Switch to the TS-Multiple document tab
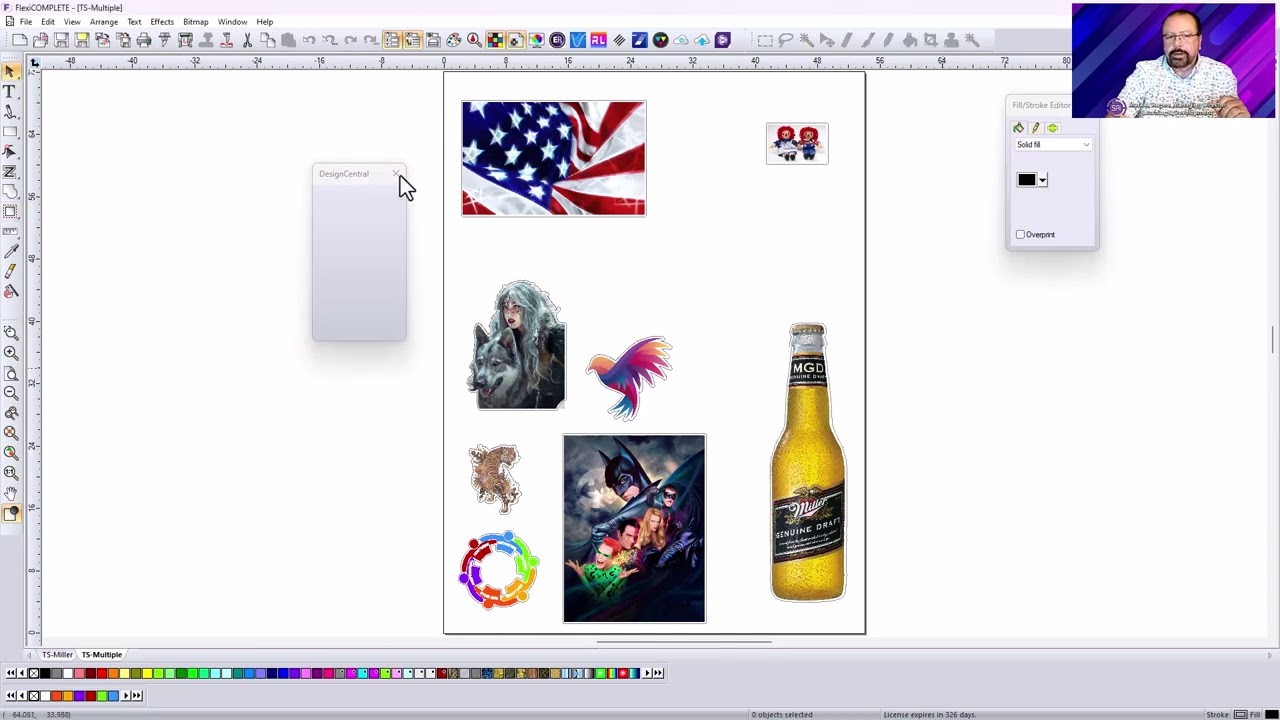The image size is (1280, 720). click(x=102, y=655)
